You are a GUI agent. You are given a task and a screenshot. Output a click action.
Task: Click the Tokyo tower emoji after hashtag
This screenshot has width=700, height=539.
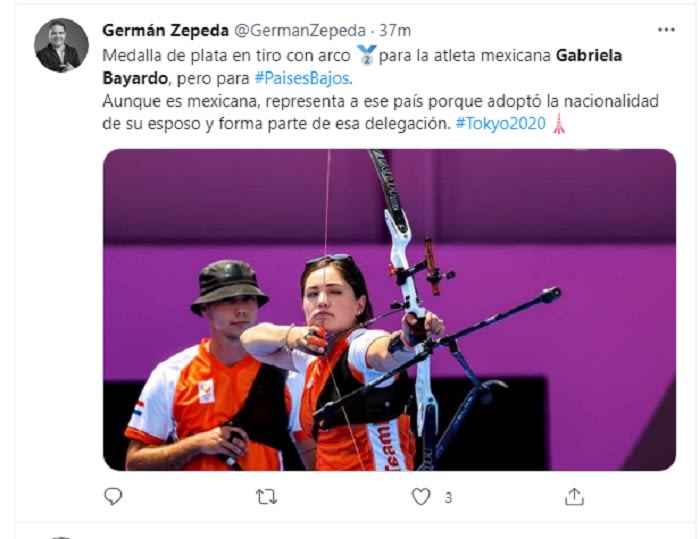pos(558,123)
